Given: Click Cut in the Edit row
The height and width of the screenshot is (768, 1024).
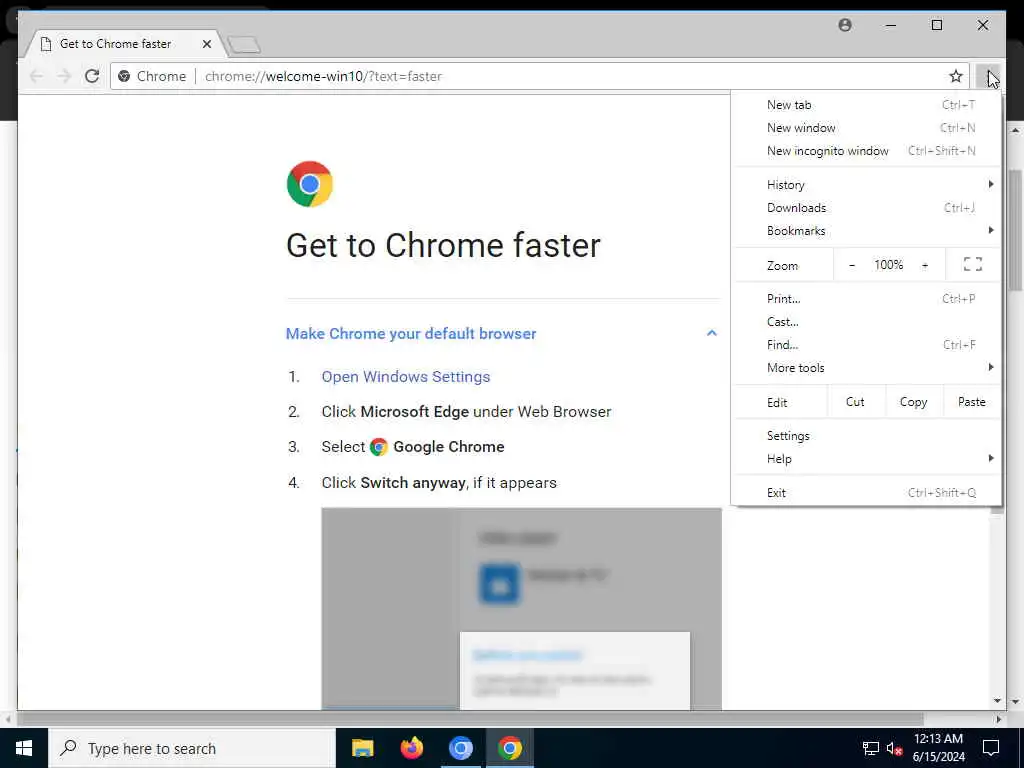Looking at the screenshot, I should click(x=856, y=402).
